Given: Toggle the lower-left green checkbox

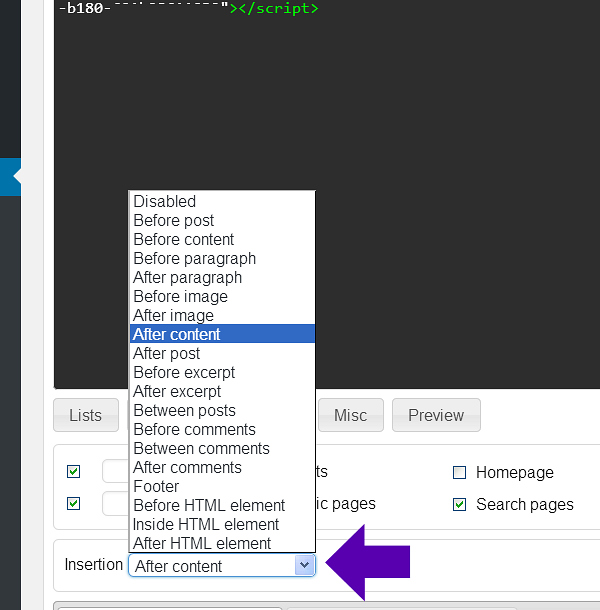Looking at the screenshot, I should (73, 504).
